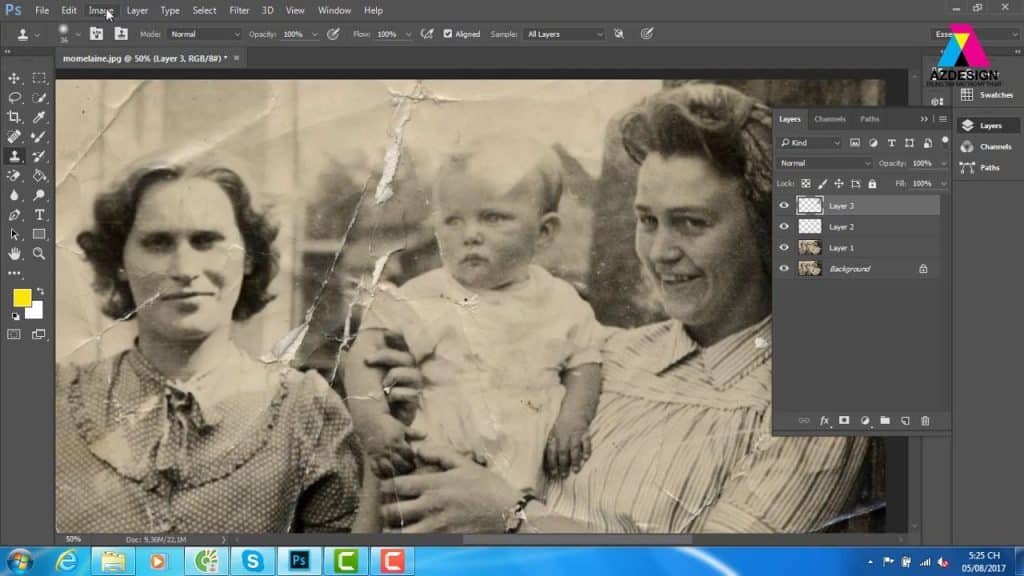Image resolution: width=1024 pixels, height=576 pixels.
Task: Switch to the Channels tab
Action: point(829,119)
